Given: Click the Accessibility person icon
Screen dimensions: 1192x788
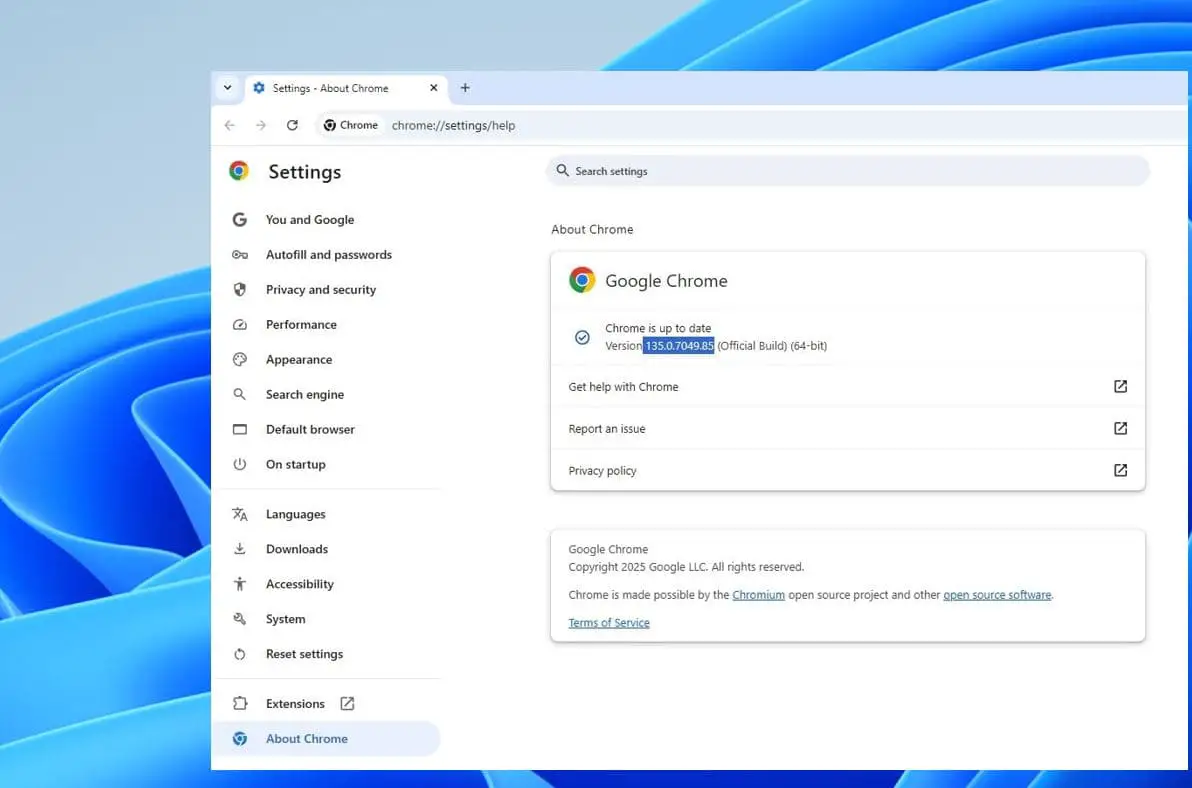Looking at the screenshot, I should click(x=239, y=584).
